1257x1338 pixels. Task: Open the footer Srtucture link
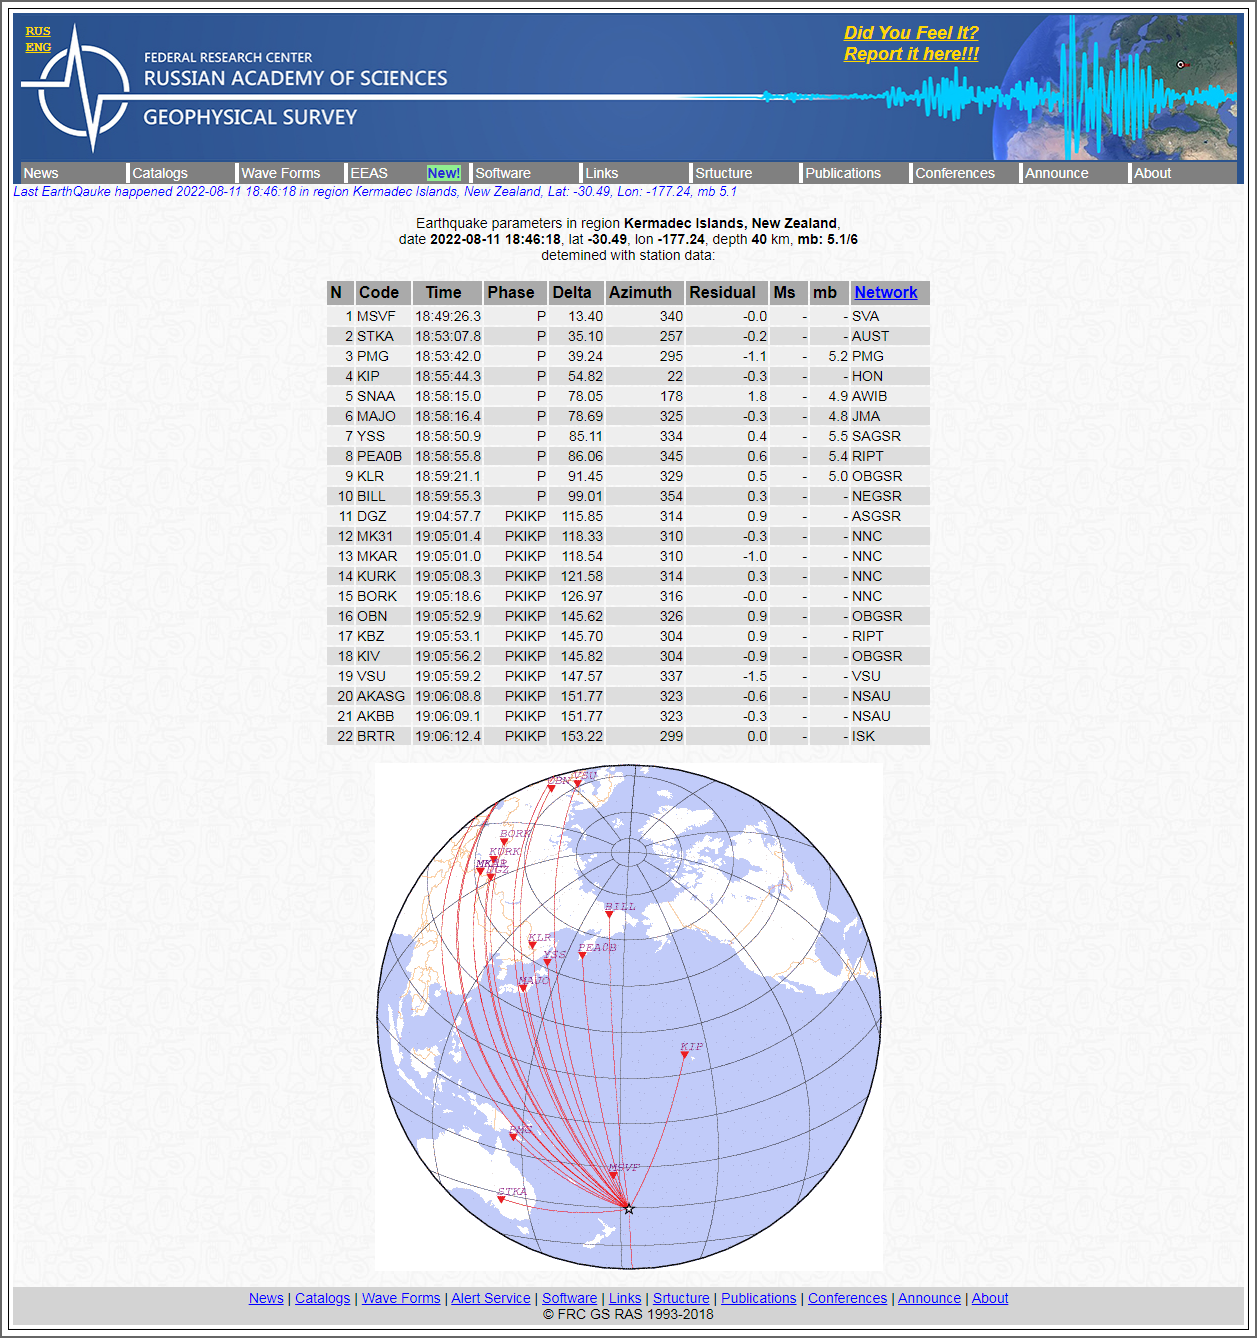click(681, 1298)
